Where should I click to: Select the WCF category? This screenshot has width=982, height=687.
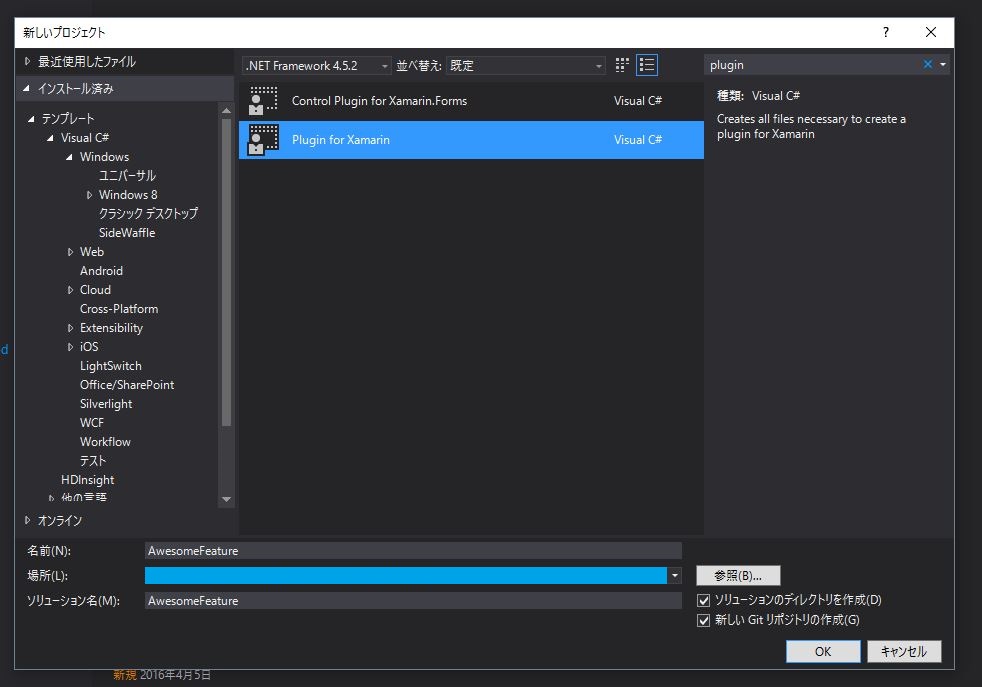[91, 423]
